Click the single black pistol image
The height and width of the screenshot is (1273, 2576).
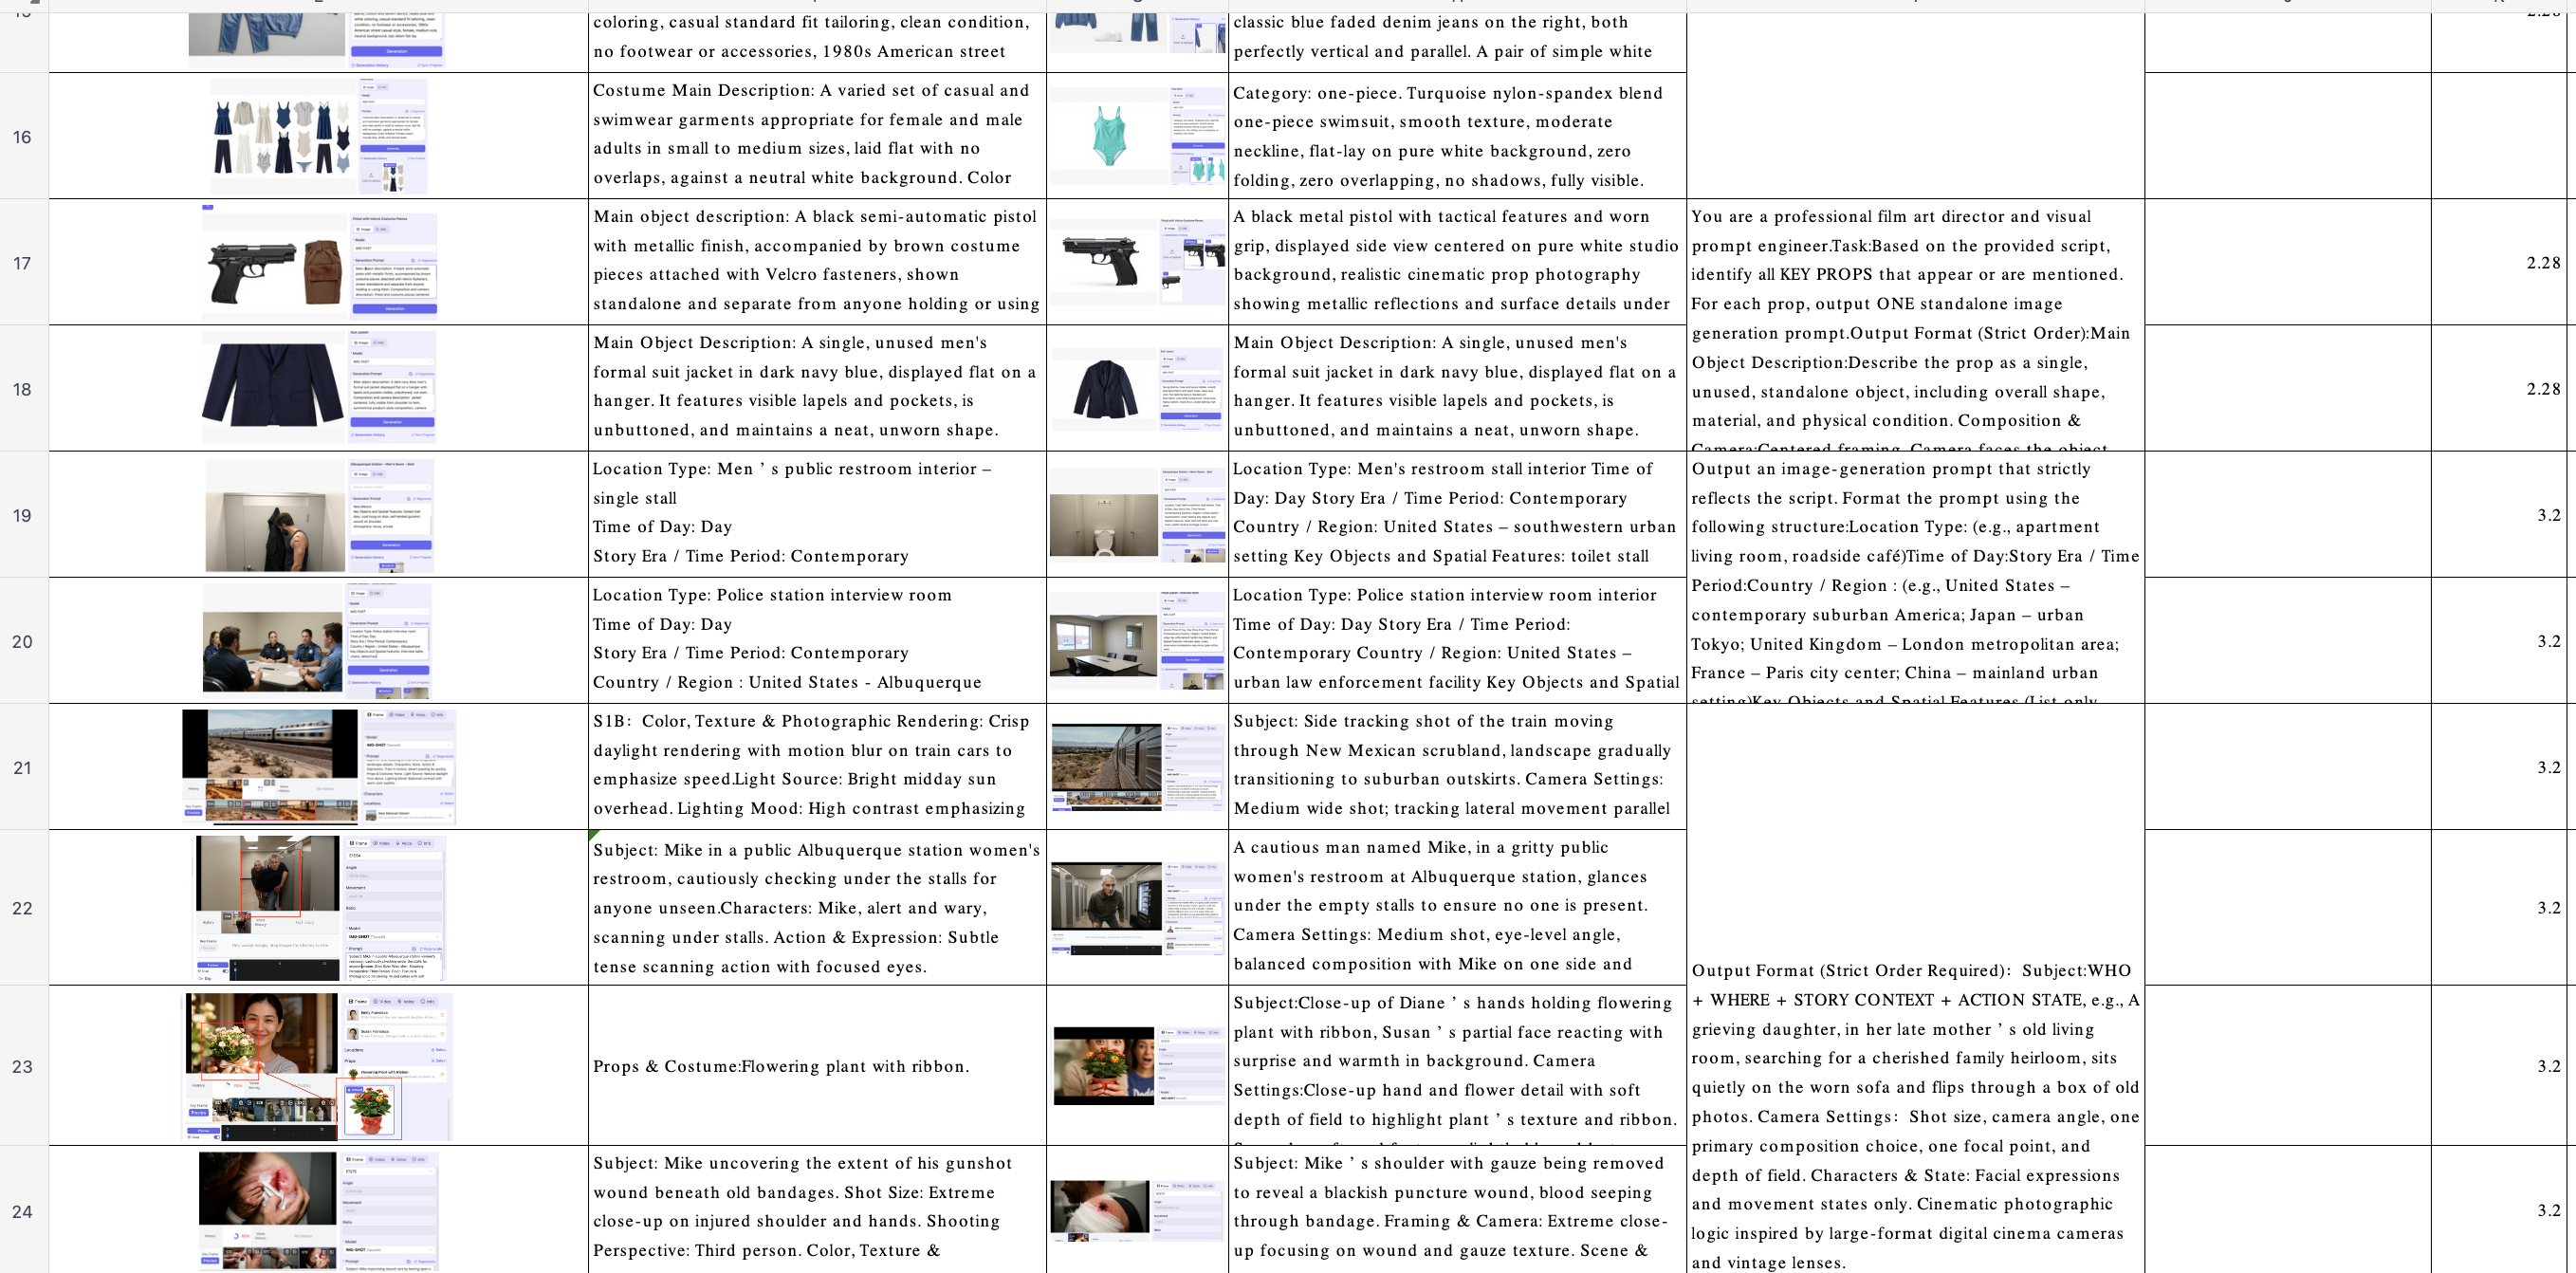pyautogui.click(x=1138, y=262)
